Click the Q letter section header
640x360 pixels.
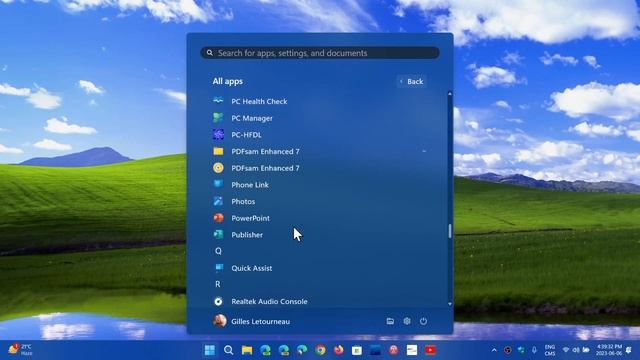tap(218, 251)
